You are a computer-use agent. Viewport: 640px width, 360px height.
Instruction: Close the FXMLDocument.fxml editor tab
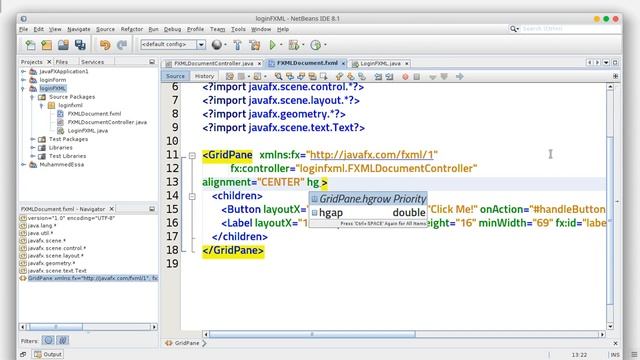(343, 63)
